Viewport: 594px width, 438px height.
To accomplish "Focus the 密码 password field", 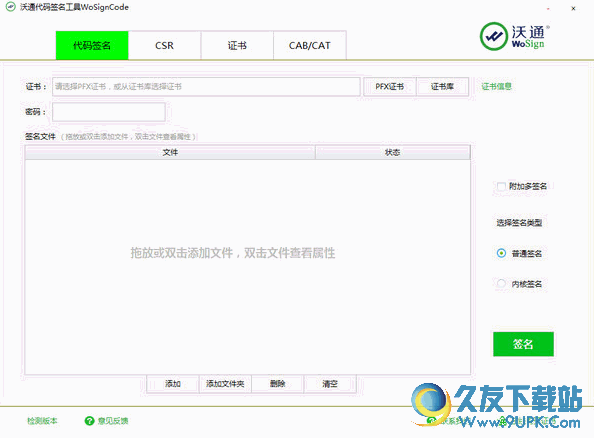I will 109,112.
